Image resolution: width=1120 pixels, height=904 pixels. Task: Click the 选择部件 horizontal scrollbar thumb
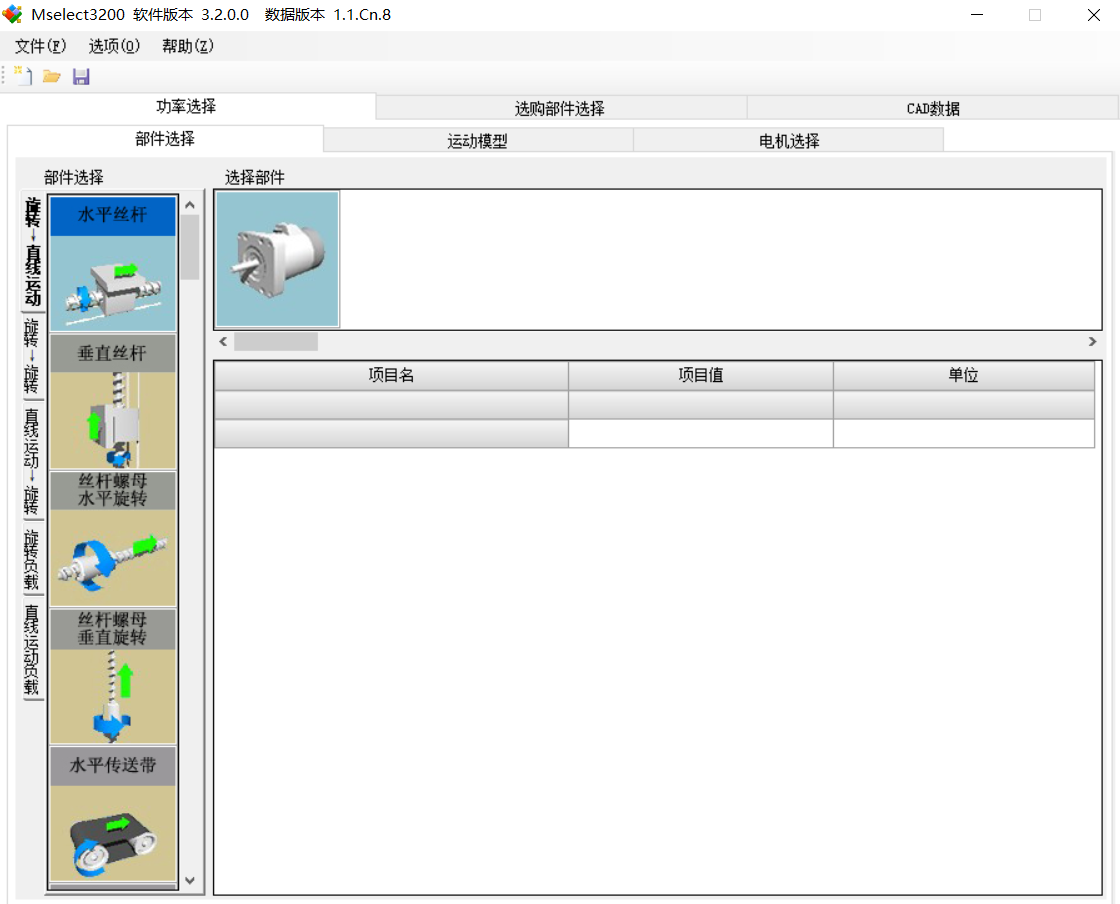[276, 341]
